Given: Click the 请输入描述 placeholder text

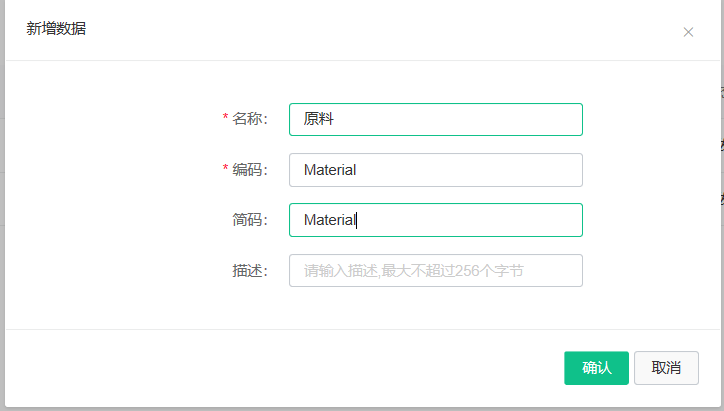Looking at the screenshot, I should click(414, 271).
